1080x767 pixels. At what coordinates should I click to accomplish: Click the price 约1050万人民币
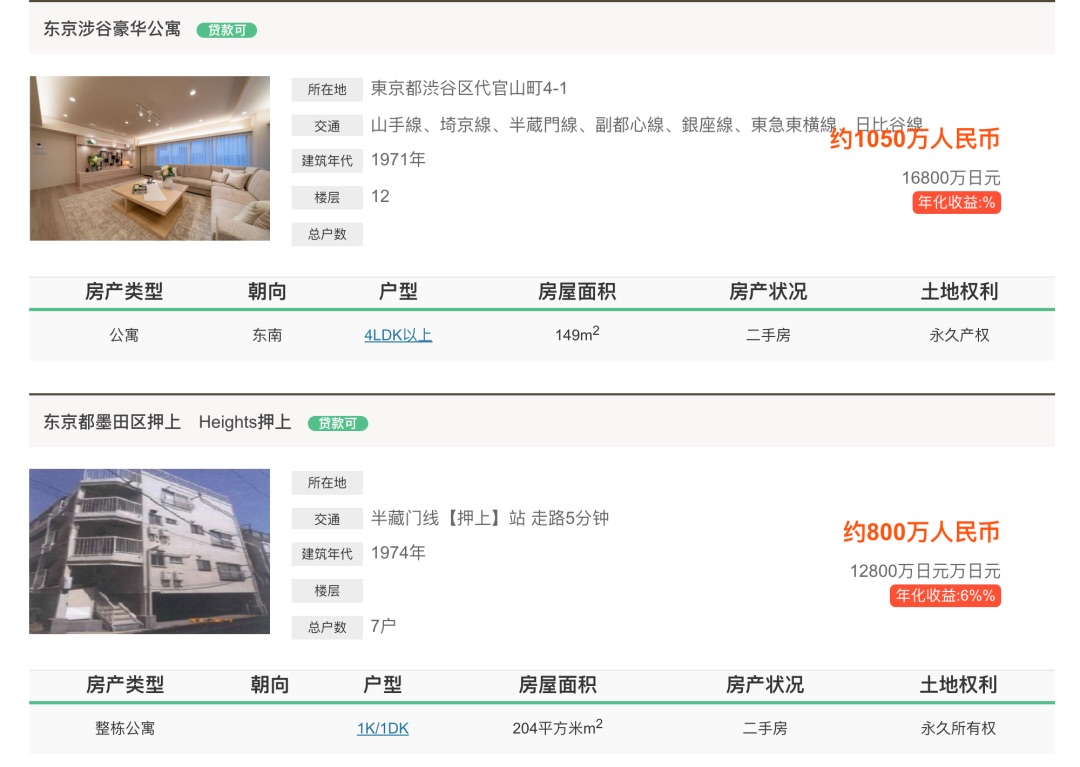coord(915,139)
